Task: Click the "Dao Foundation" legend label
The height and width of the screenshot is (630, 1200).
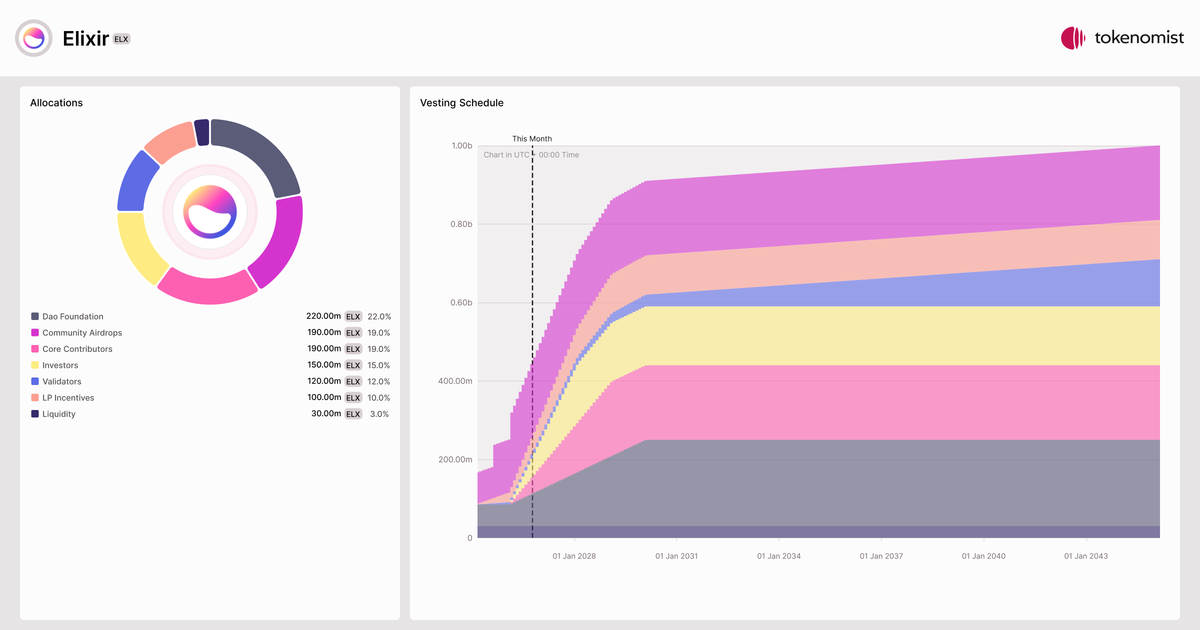Action: [73, 317]
